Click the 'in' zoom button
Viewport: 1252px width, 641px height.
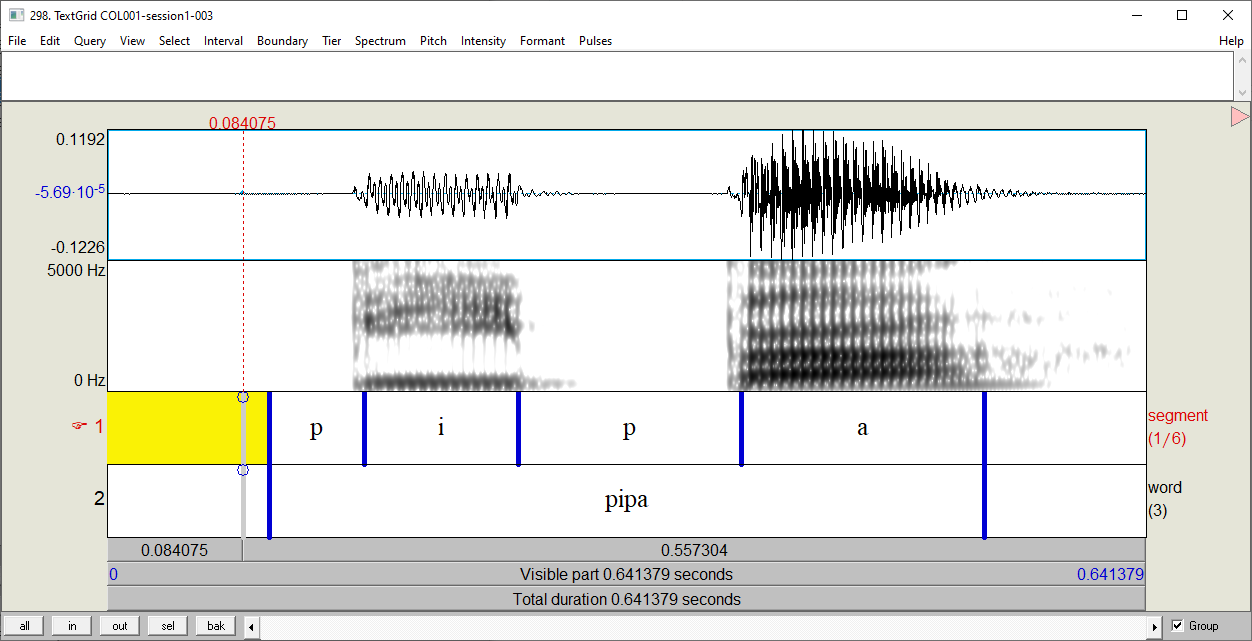(x=72, y=626)
